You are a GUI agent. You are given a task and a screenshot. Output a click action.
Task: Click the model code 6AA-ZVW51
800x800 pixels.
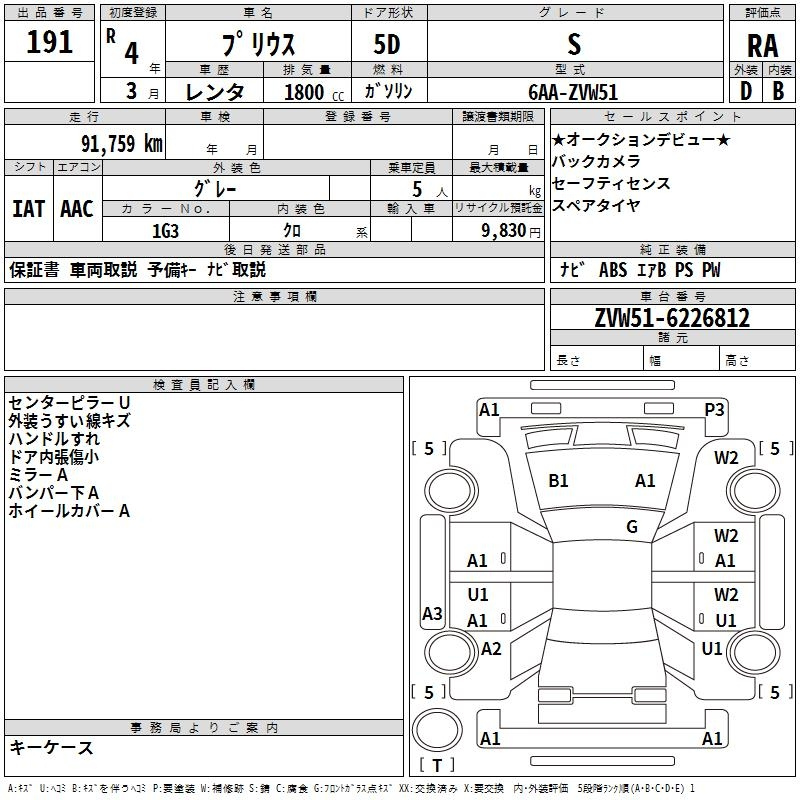point(574,92)
